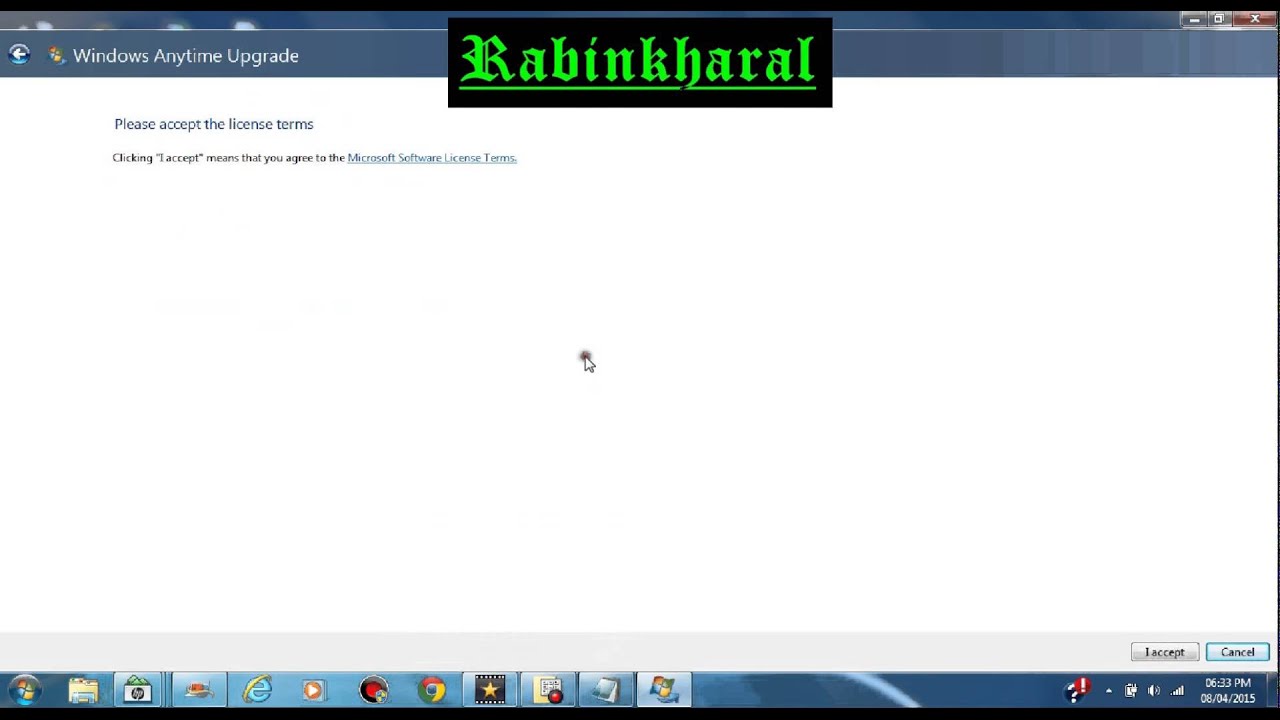Close the Anytime Upgrade window
The image size is (1280, 720).
click(1254, 19)
